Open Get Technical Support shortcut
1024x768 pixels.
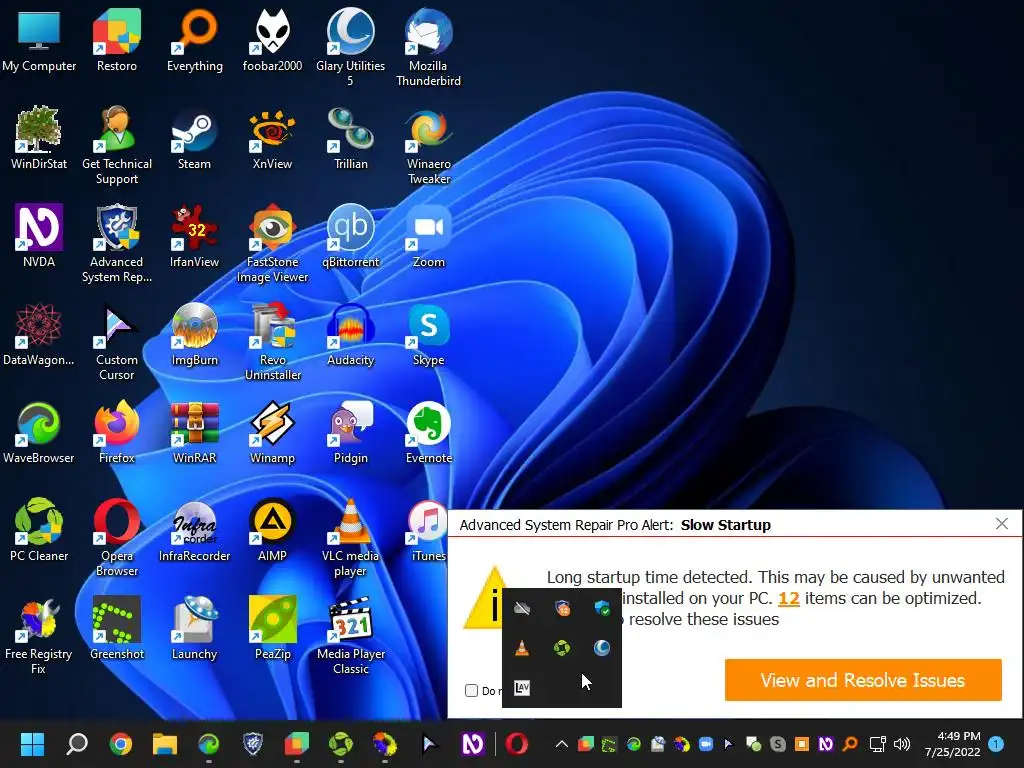pos(116,145)
